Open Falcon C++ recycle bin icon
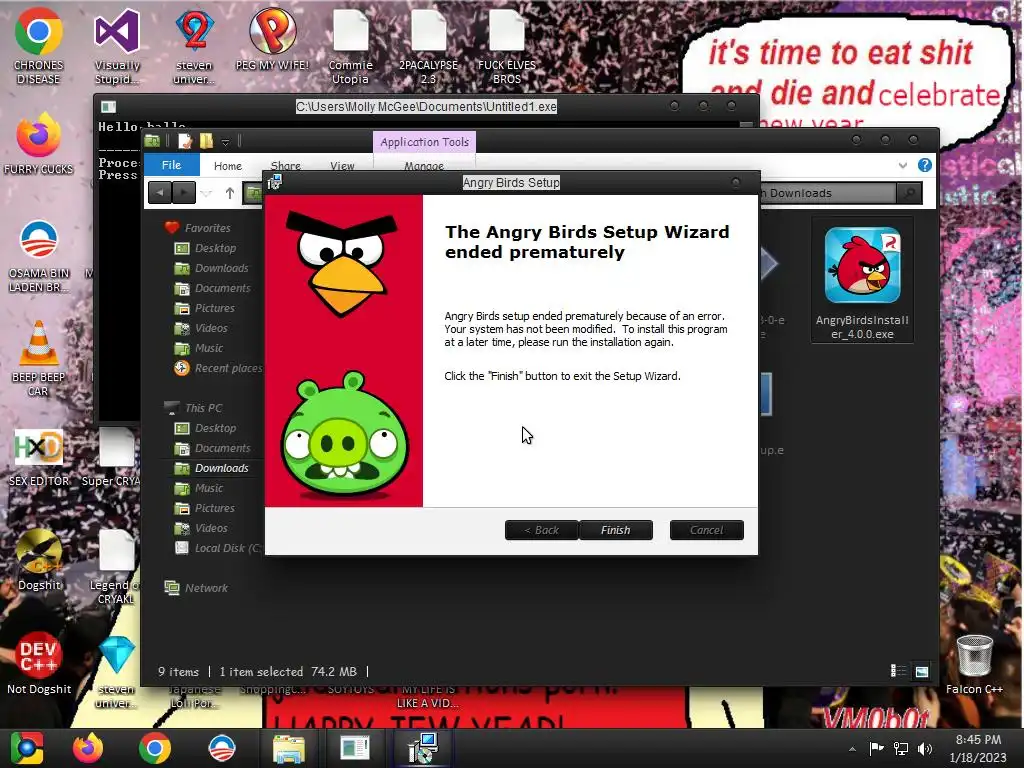This screenshot has width=1024, height=768. tap(974, 663)
